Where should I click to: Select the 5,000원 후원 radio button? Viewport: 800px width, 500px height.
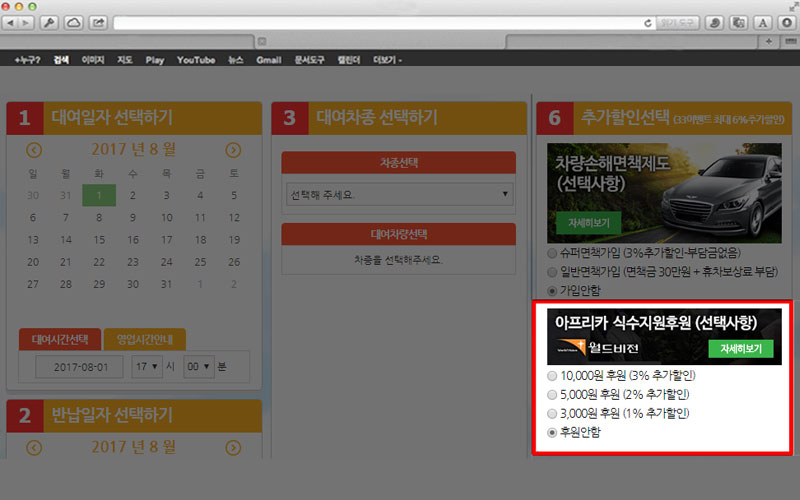click(553, 394)
